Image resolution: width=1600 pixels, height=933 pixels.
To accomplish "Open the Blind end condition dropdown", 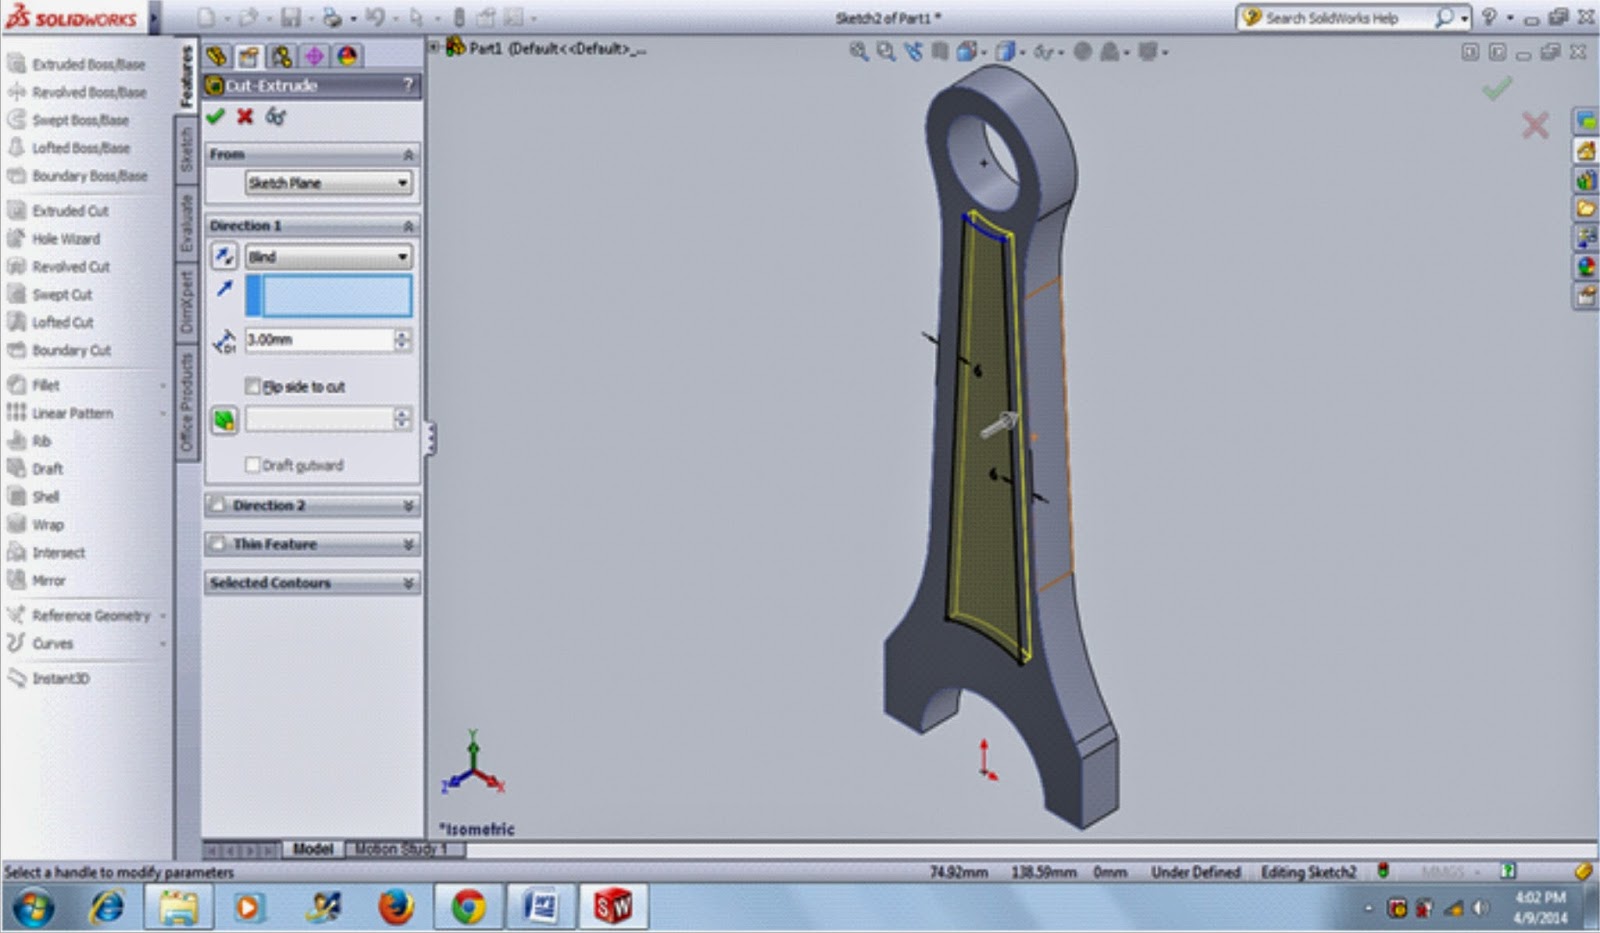I will point(330,257).
